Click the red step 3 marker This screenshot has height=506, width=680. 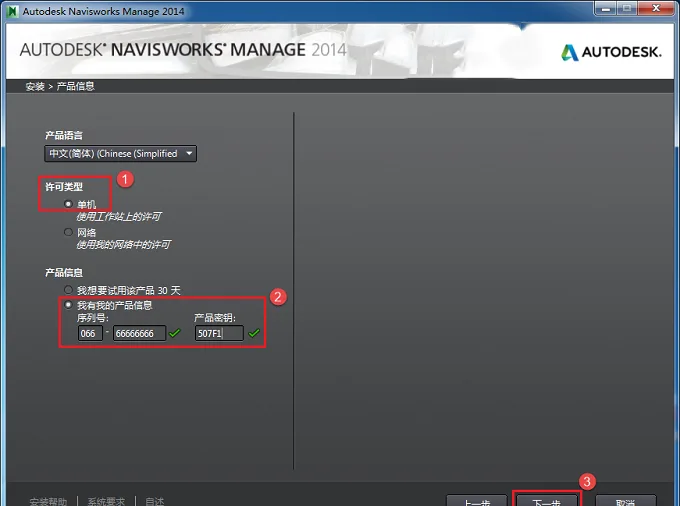pos(587,482)
